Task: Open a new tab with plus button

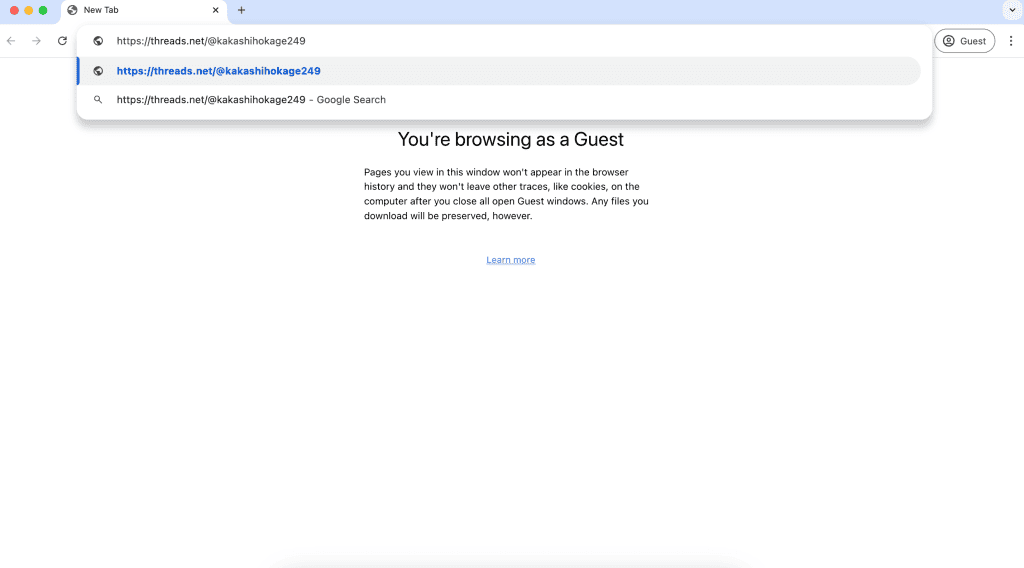Action: (x=241, y=10)
